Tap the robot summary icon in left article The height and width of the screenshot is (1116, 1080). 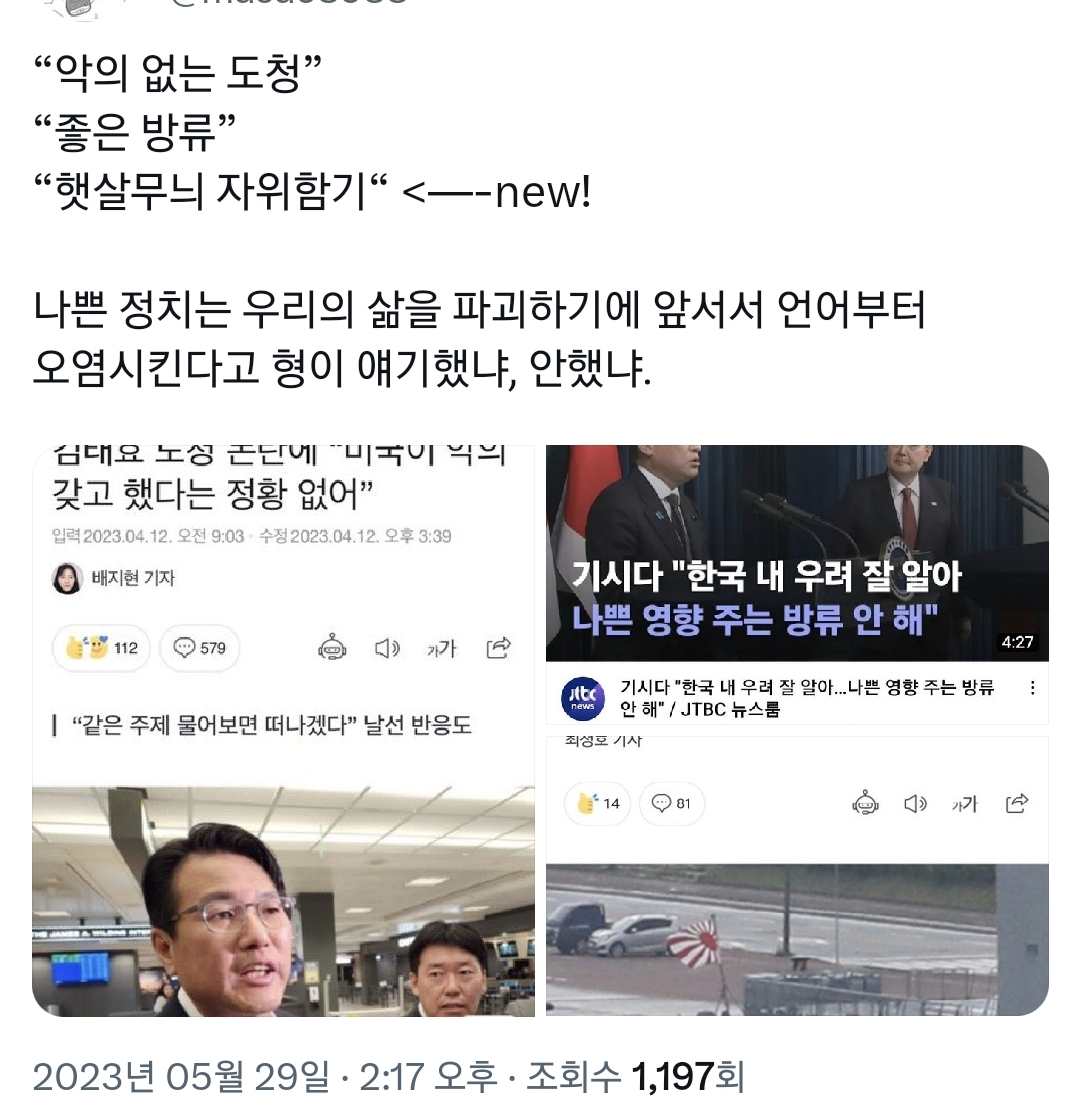click(x=332, y=648)
